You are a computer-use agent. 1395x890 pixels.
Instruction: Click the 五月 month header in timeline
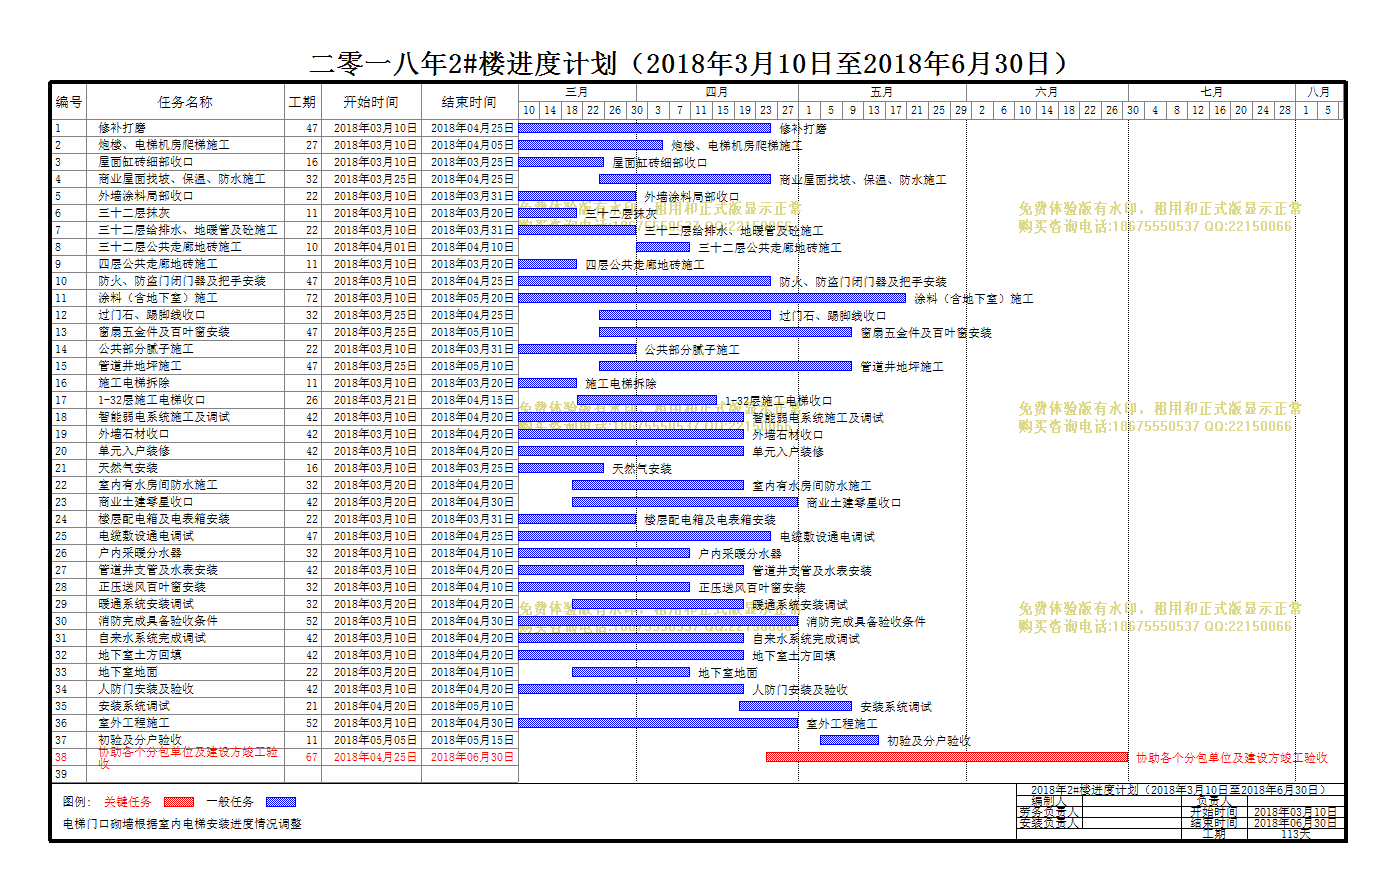pyautogui.click(x=881, y=92)
